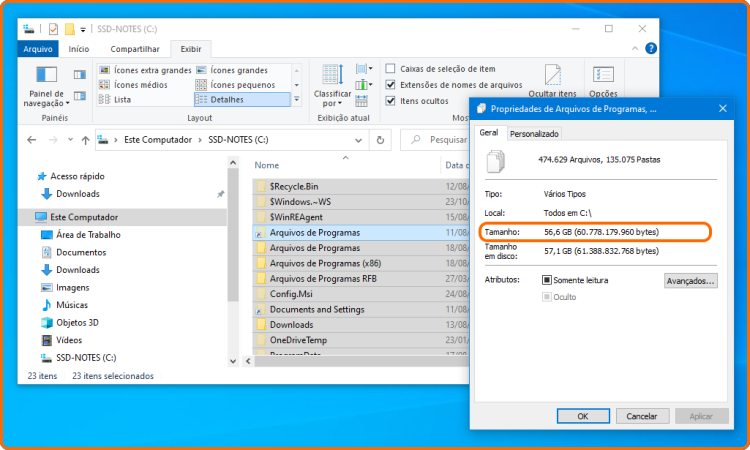
Task: Open the Arquivo menu tab
Action: pyautogui.click(x=38, y=49)
